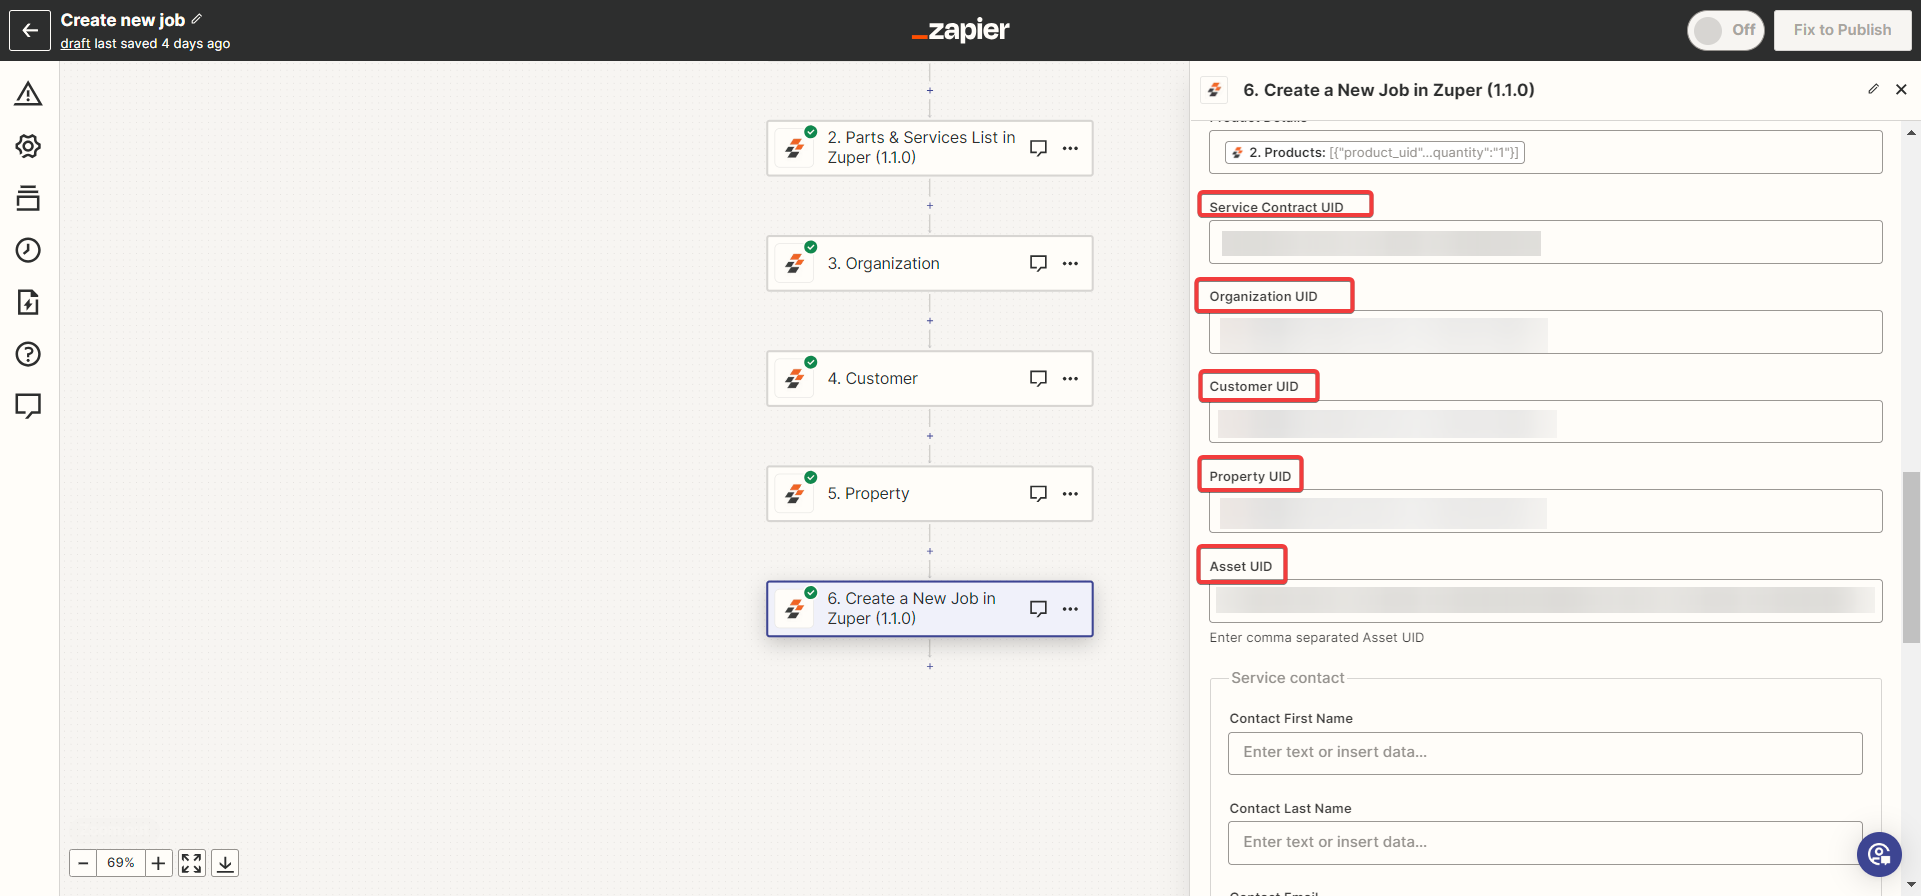
Task: Click the Service Contract UID field
Action: (1545, 242)
